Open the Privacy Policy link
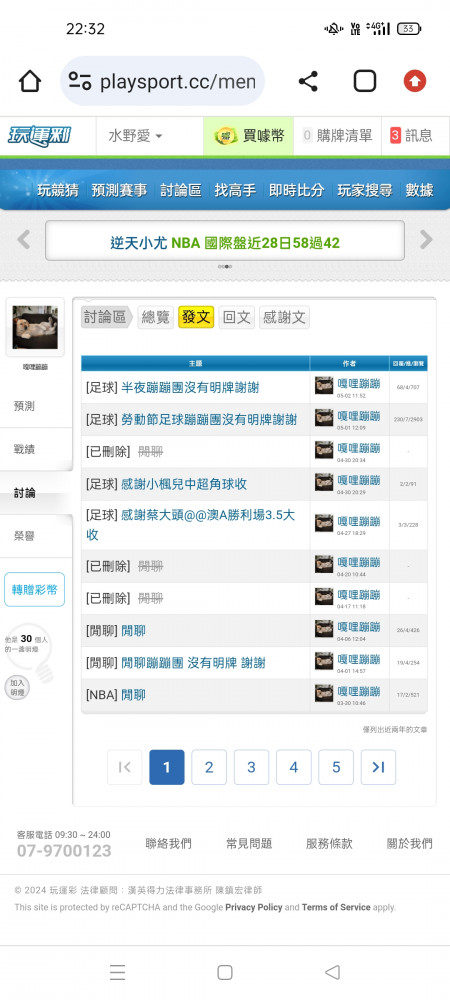The height and width of the screenshot is (1000, 450). [254, 907]
